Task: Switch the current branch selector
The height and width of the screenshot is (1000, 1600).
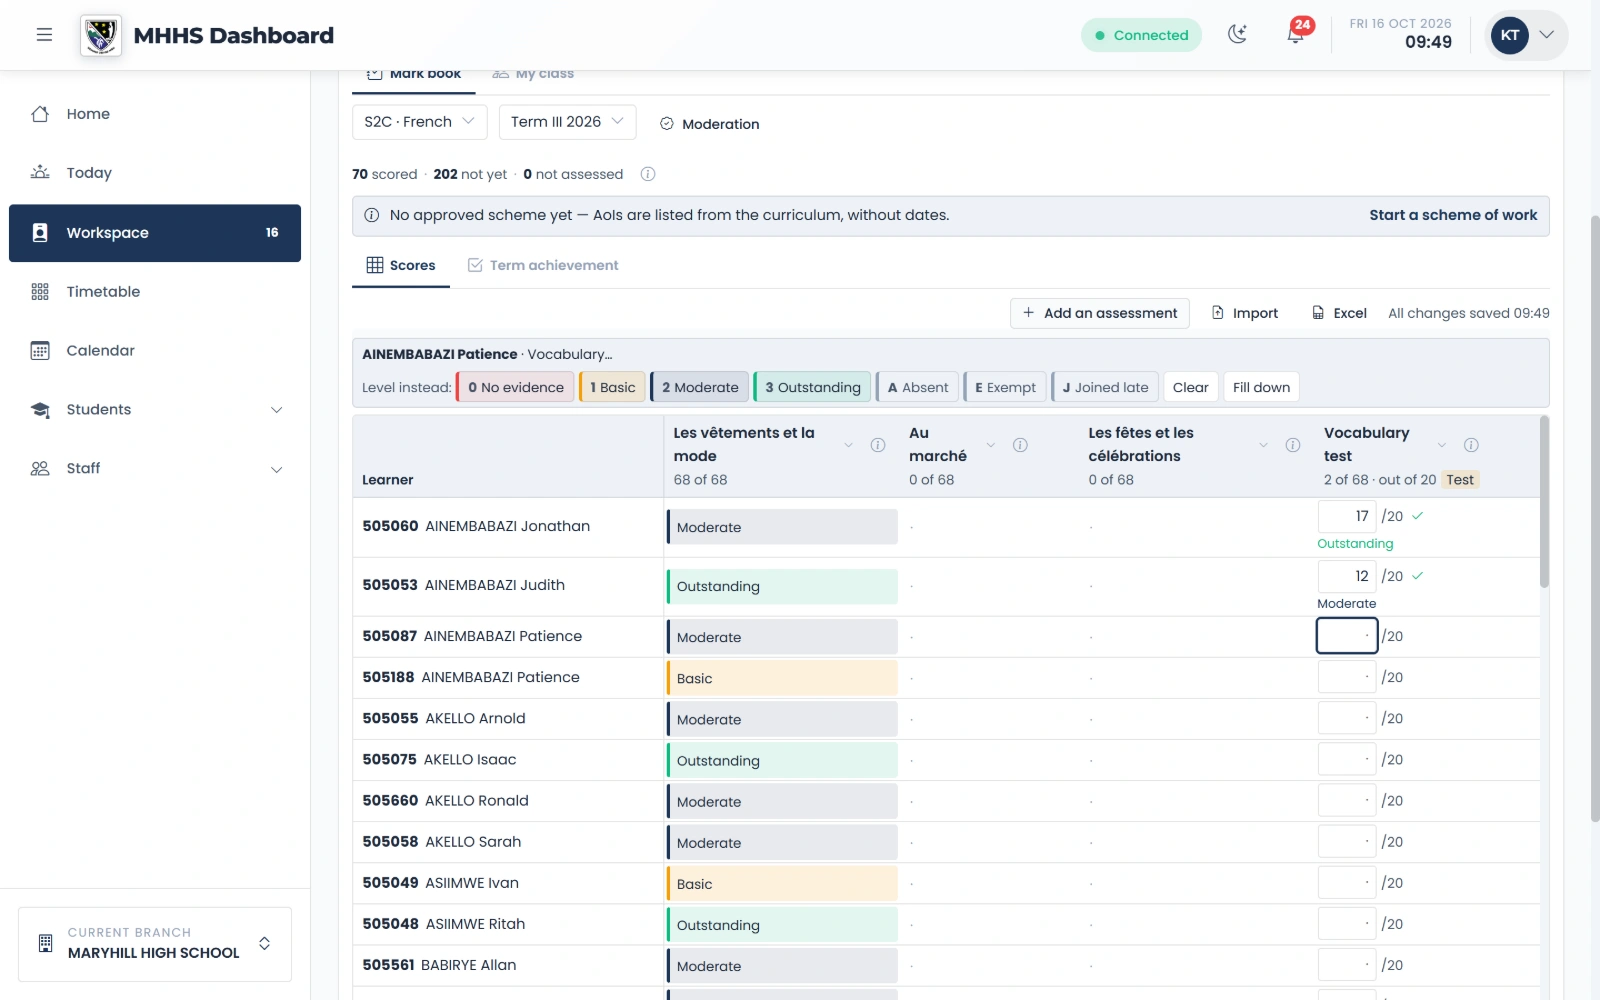Action: click(155, 944)
